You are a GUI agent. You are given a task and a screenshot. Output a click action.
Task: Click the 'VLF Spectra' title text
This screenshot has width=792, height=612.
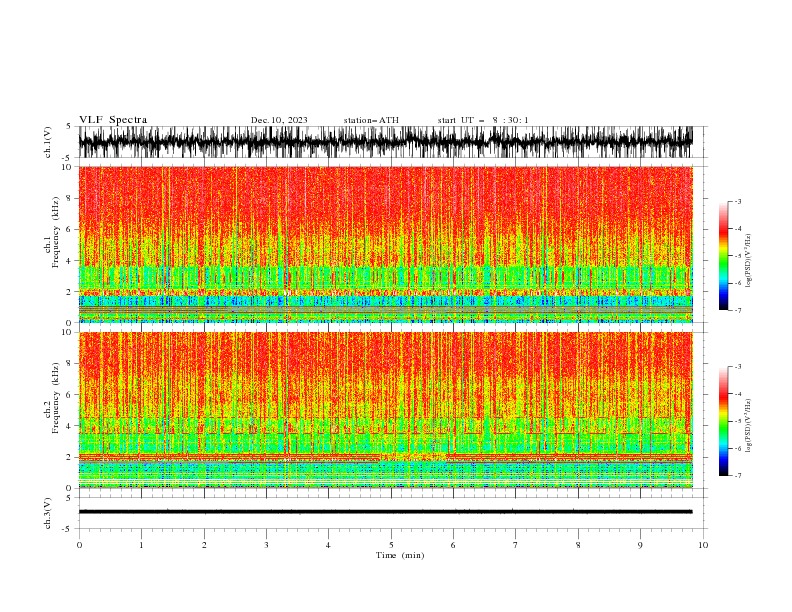(113, 120)
